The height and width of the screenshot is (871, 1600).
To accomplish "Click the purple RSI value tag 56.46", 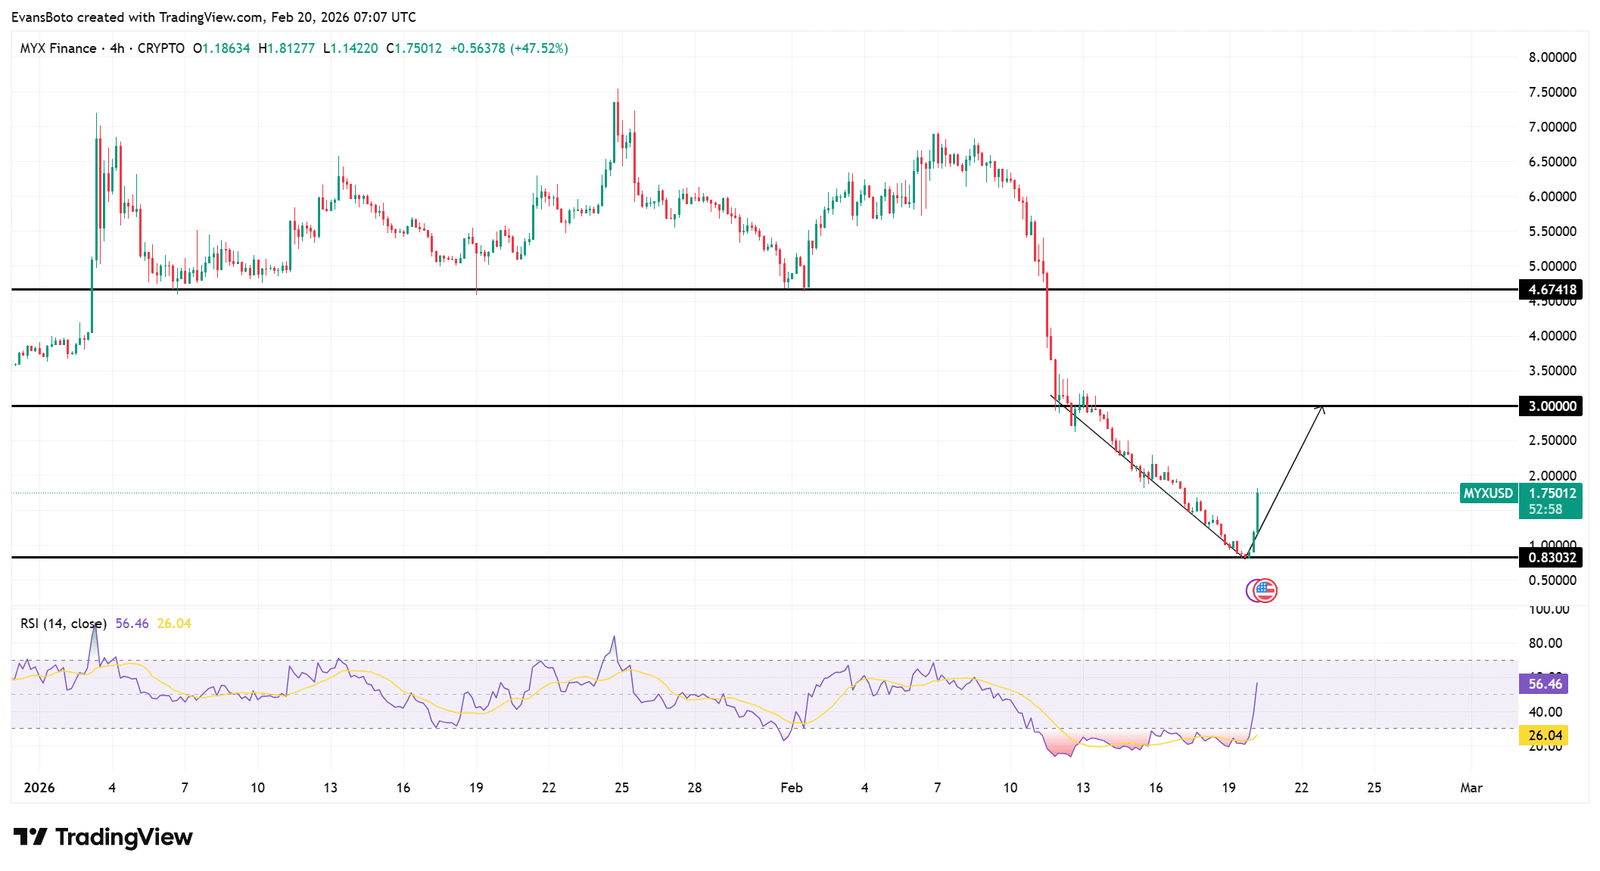I will pos(1544,684).
